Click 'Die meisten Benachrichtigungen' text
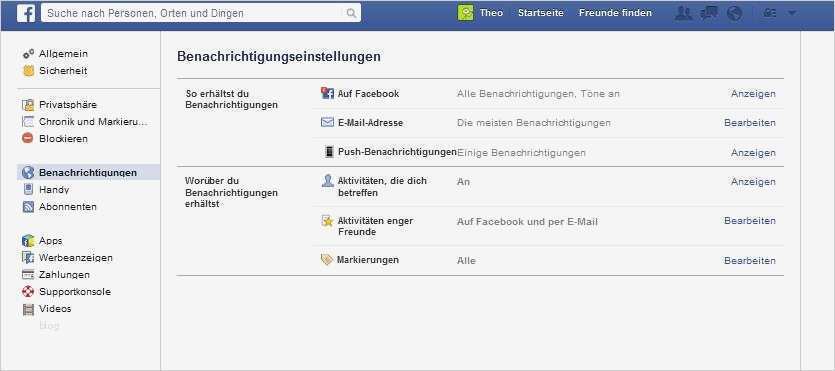 coord(534,123)
